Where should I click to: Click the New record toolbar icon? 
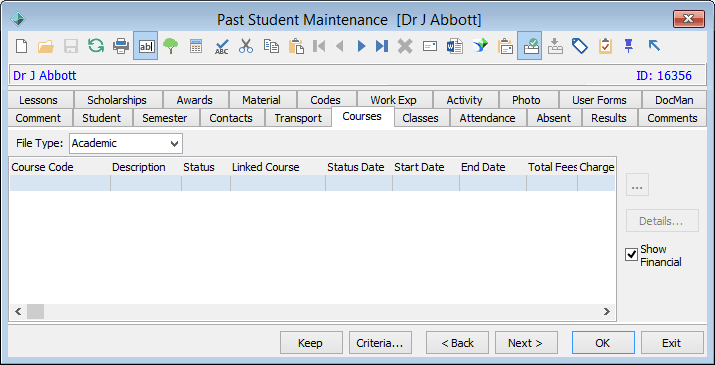point(21,46)
